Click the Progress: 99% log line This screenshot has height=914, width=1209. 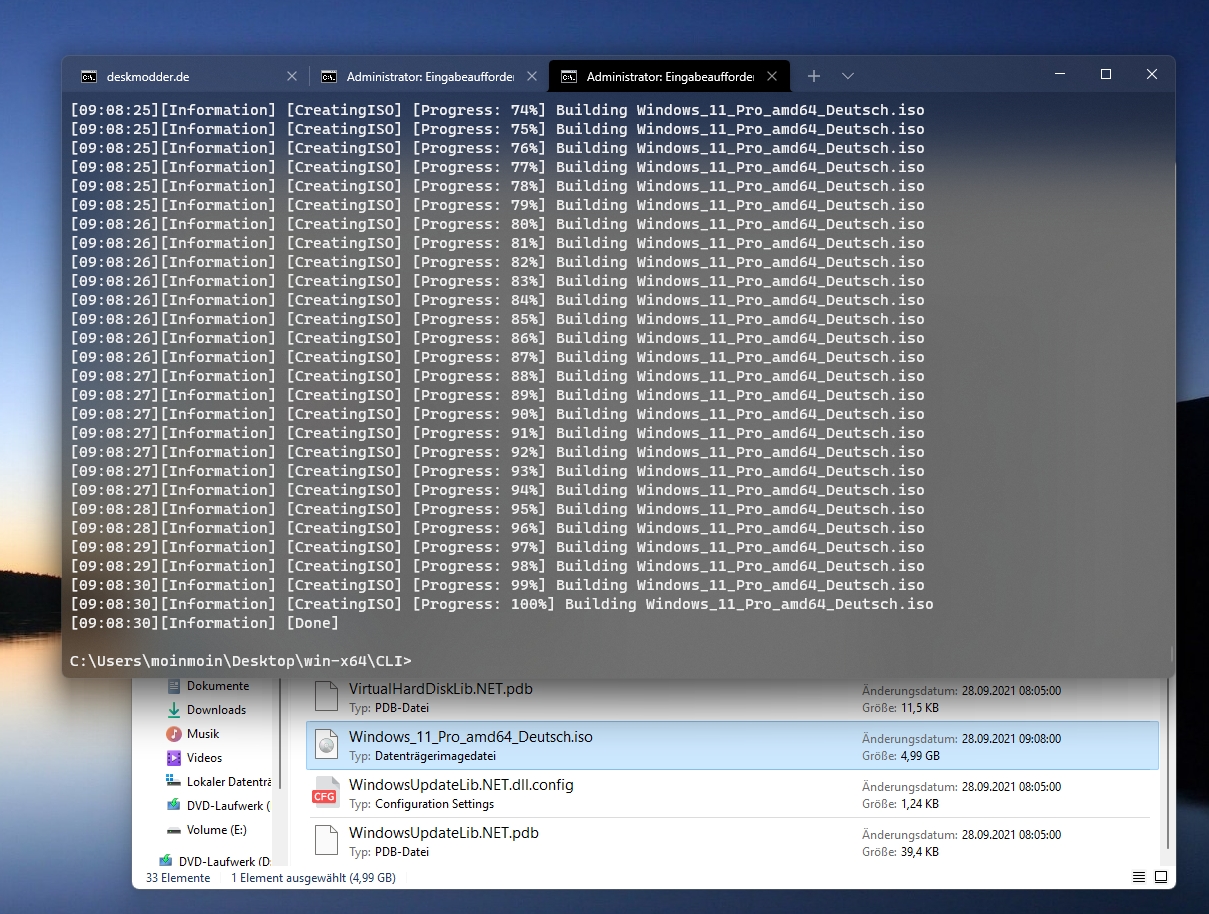(x=497, y=585)
